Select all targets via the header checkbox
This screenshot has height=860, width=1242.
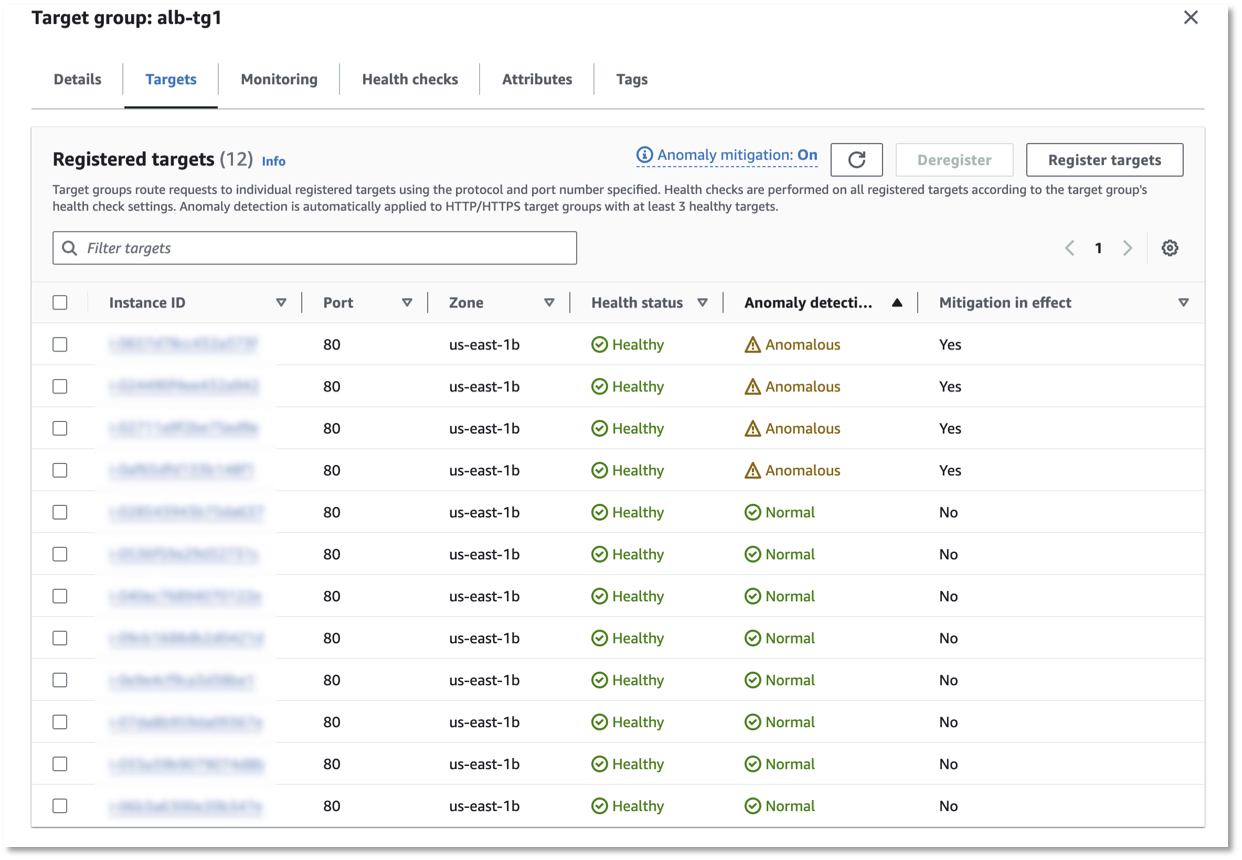pos(60,302)
